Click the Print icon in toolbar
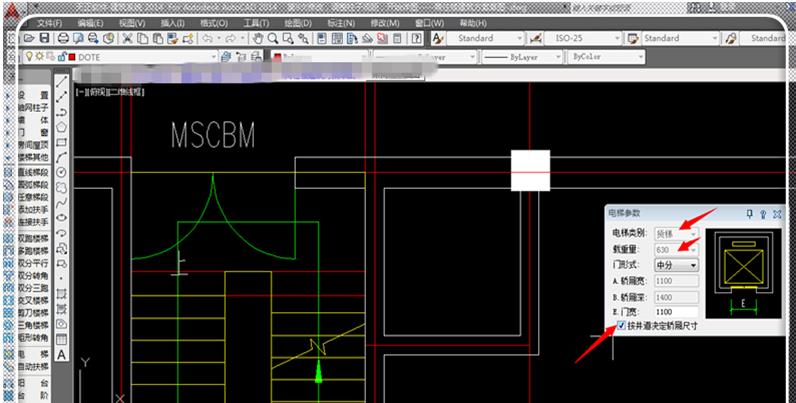 63,38
